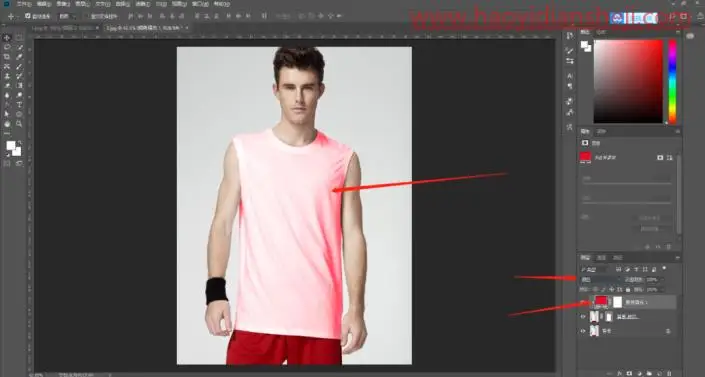Select the Zoom magnifier tool
This screenshot has height=377, width=705.
19,124
